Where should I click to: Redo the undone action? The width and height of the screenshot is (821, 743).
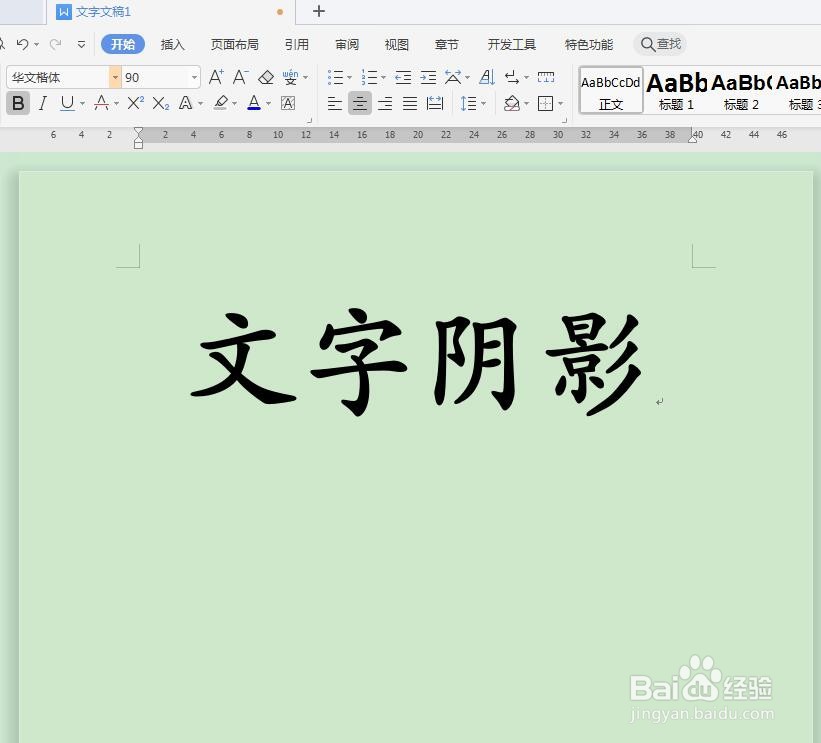(x=56, y=44)
